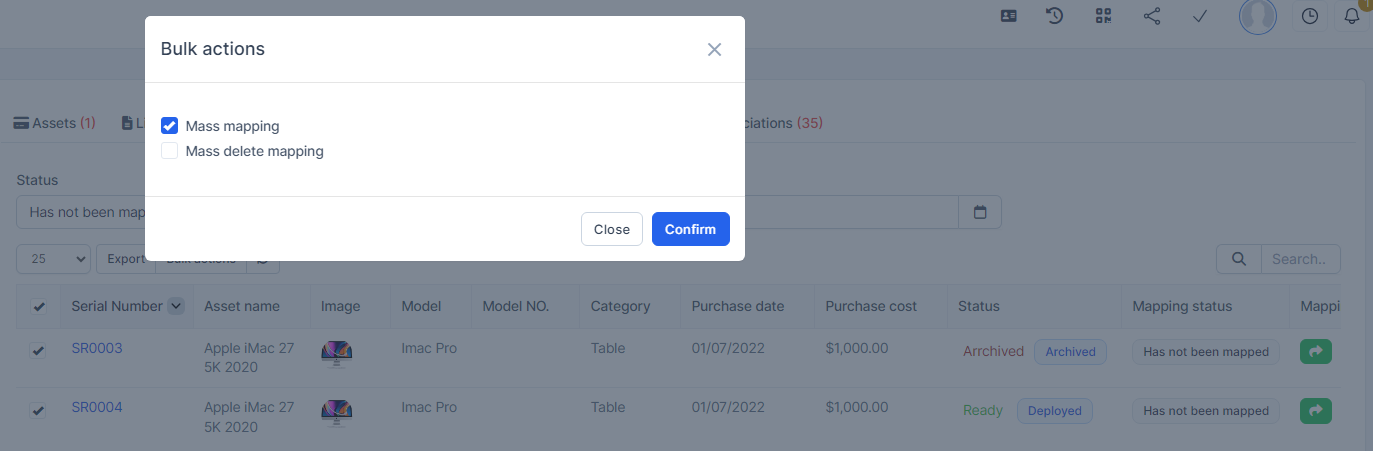Click the search magnifier icon
The image size is (1373, 451).
(x=1239, y=259)
